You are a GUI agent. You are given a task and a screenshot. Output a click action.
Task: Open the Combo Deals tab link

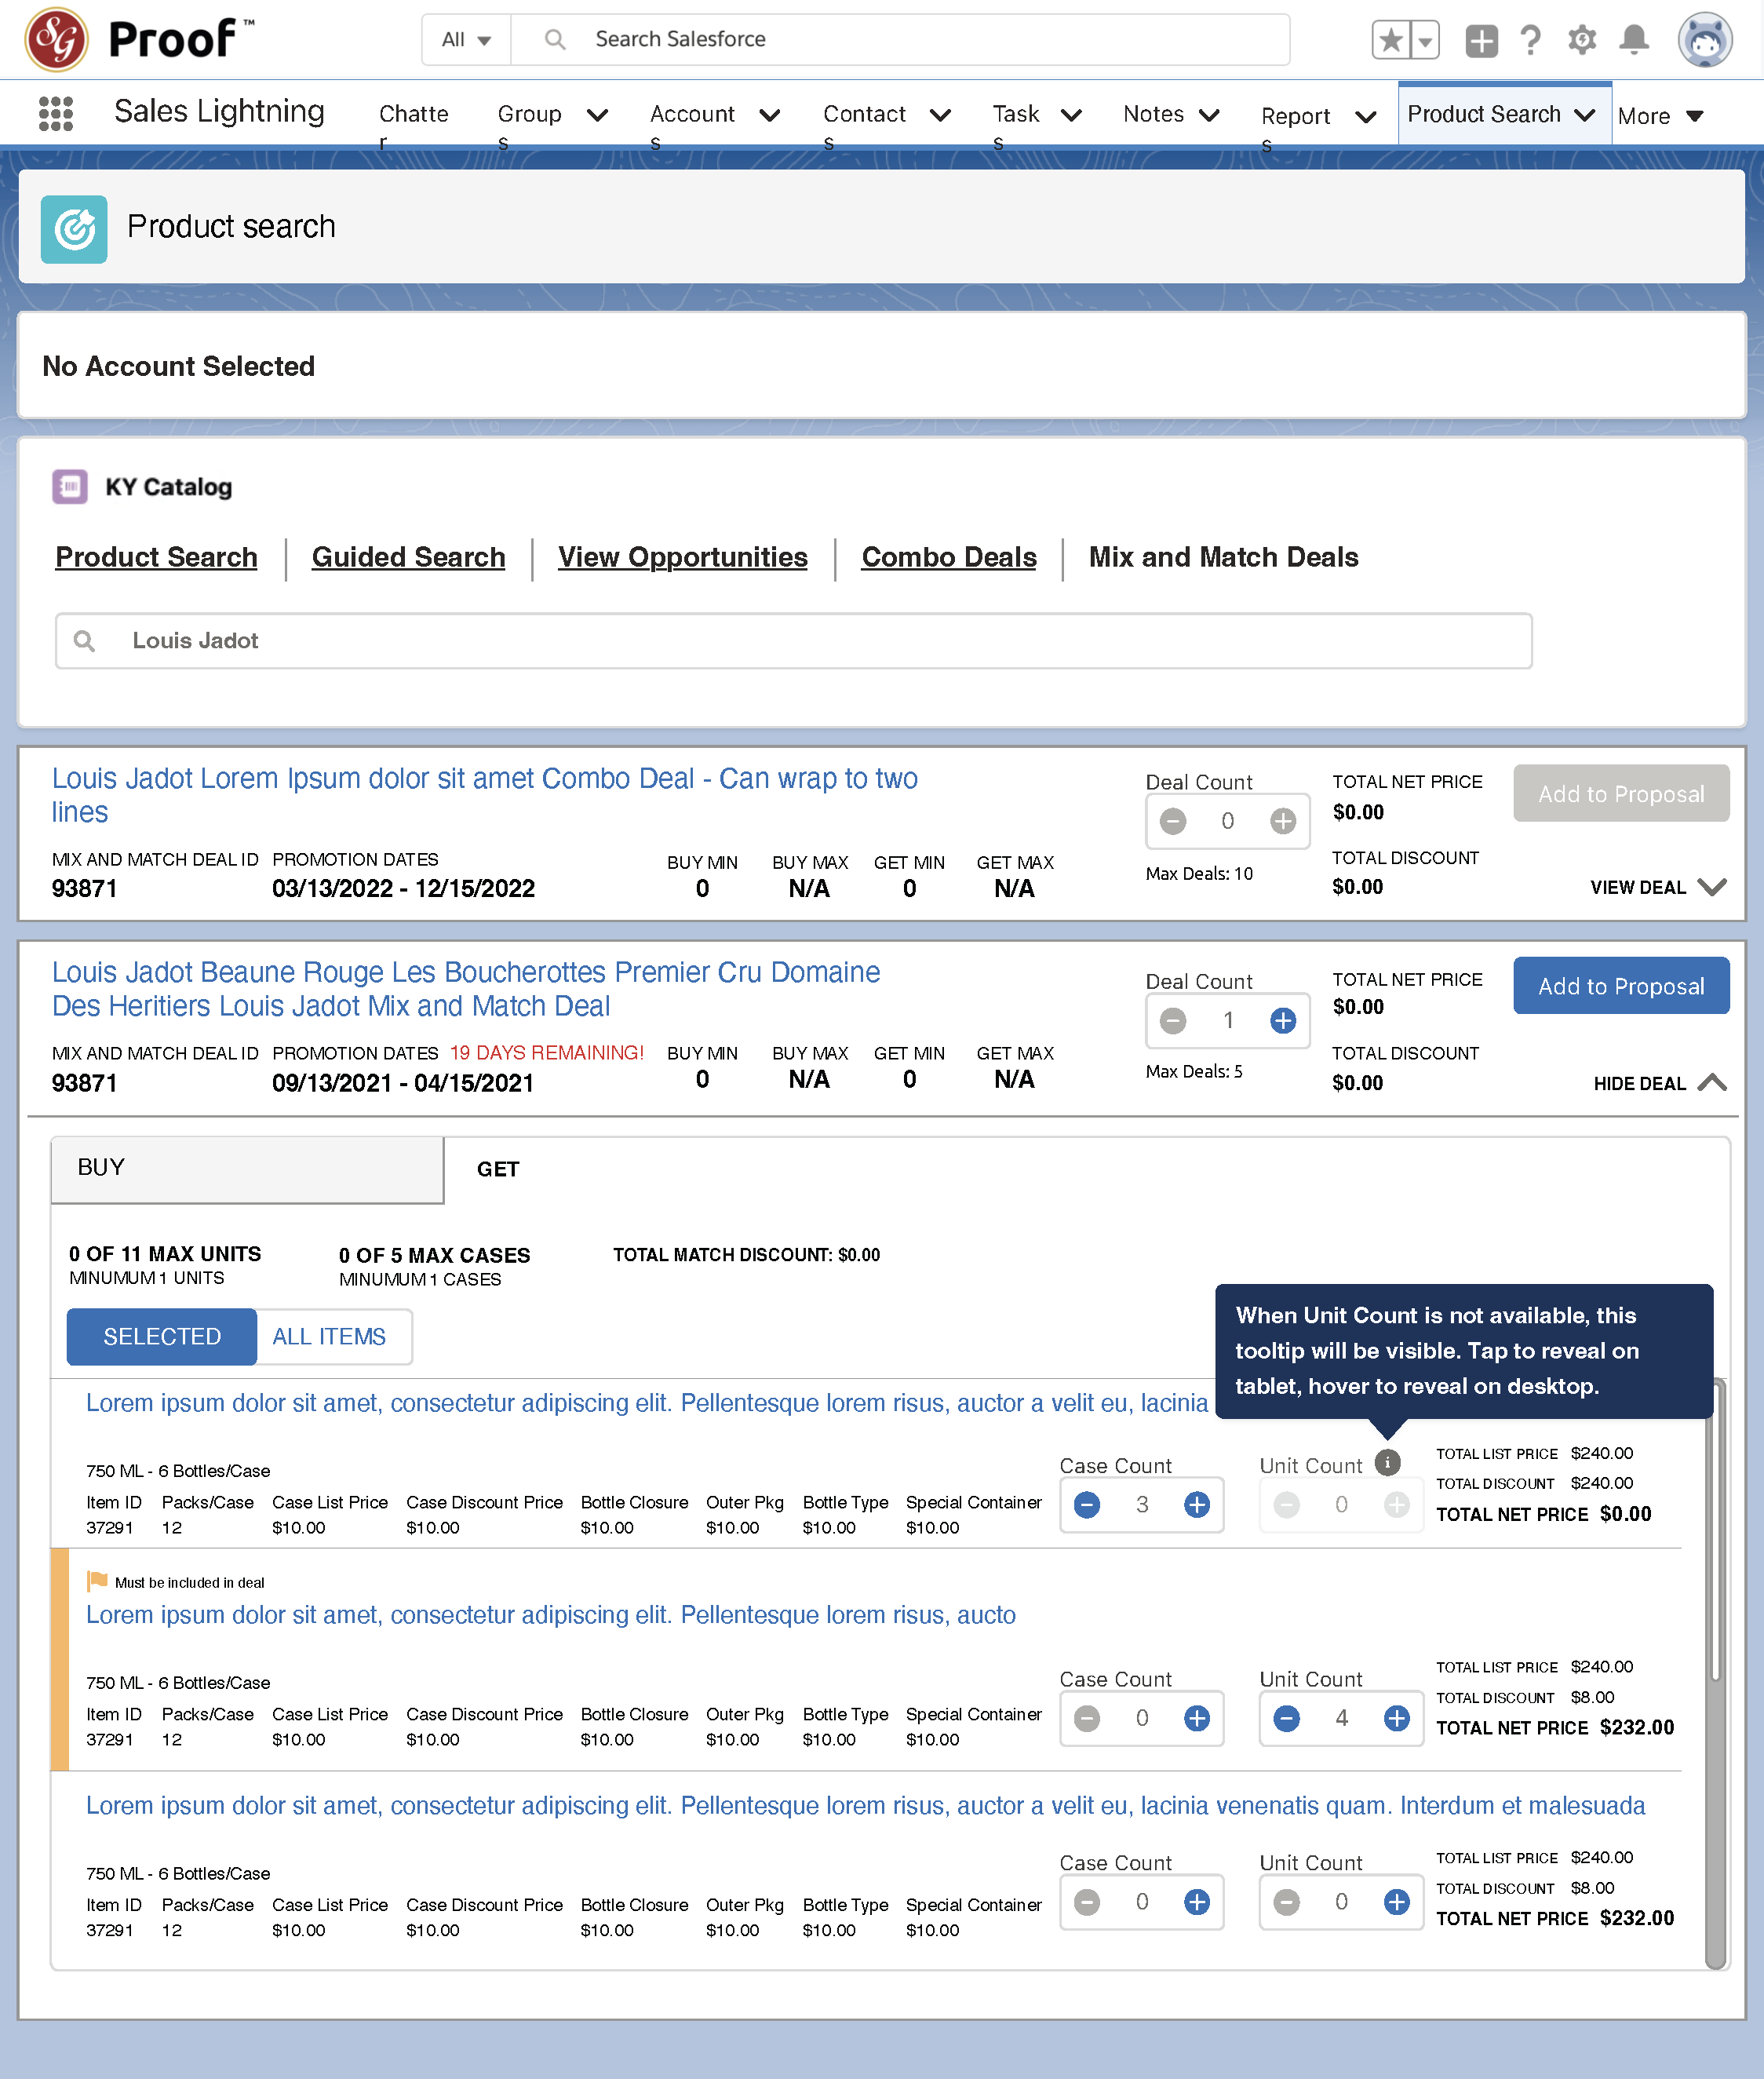(948, 557)
